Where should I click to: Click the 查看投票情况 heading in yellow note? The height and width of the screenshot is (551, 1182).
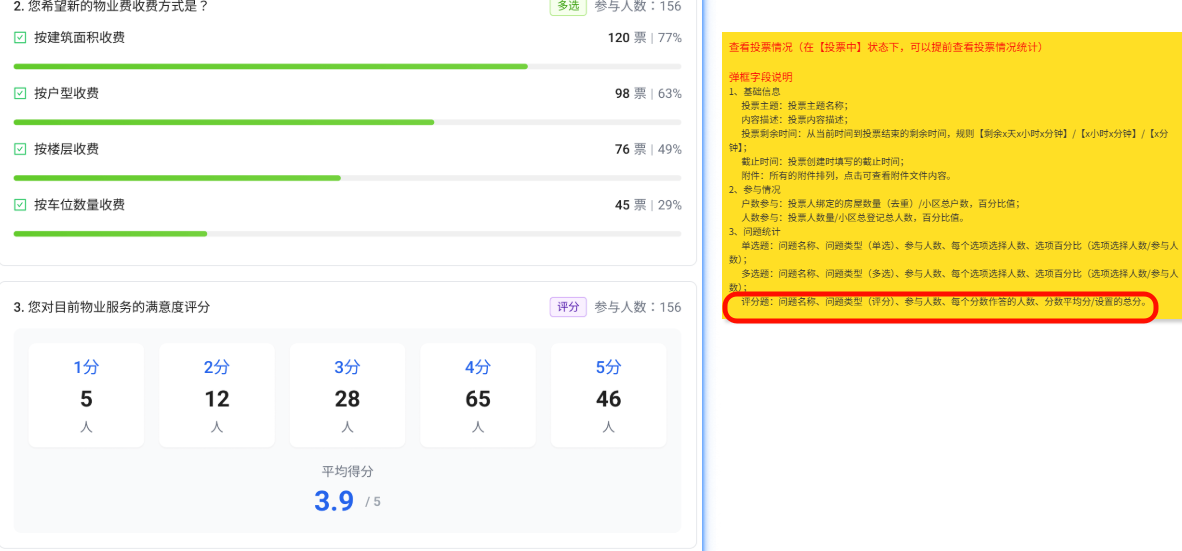pos(886,47)
